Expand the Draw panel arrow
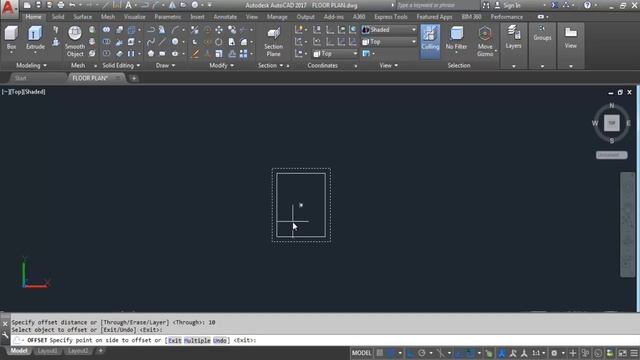Viewport: 640px width, 360px height. (x=173, y=66)
